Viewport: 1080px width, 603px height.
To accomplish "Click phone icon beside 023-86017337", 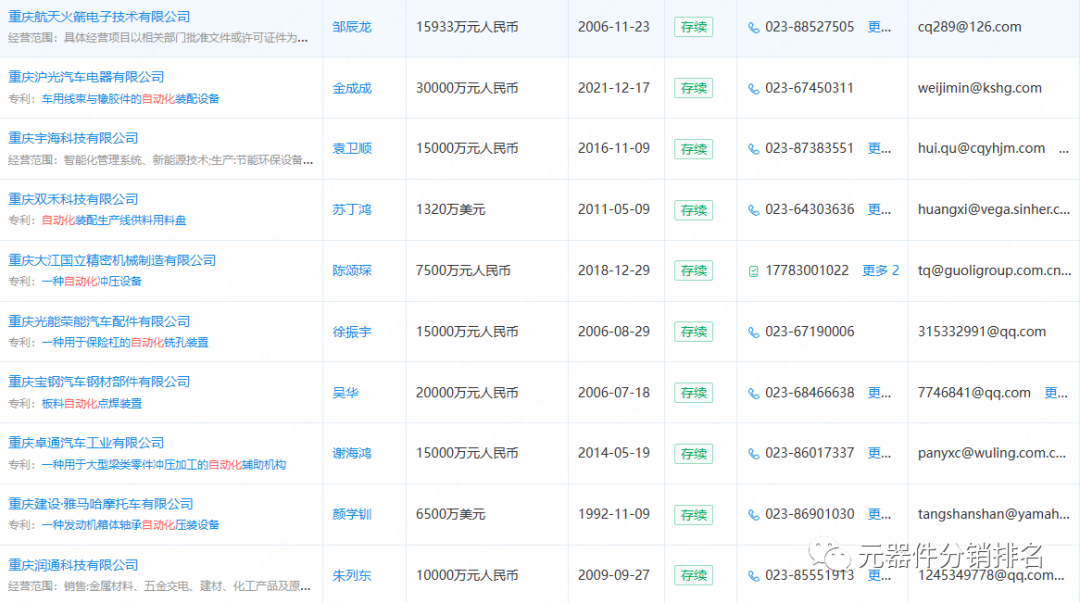I will (x=754, y=453).
